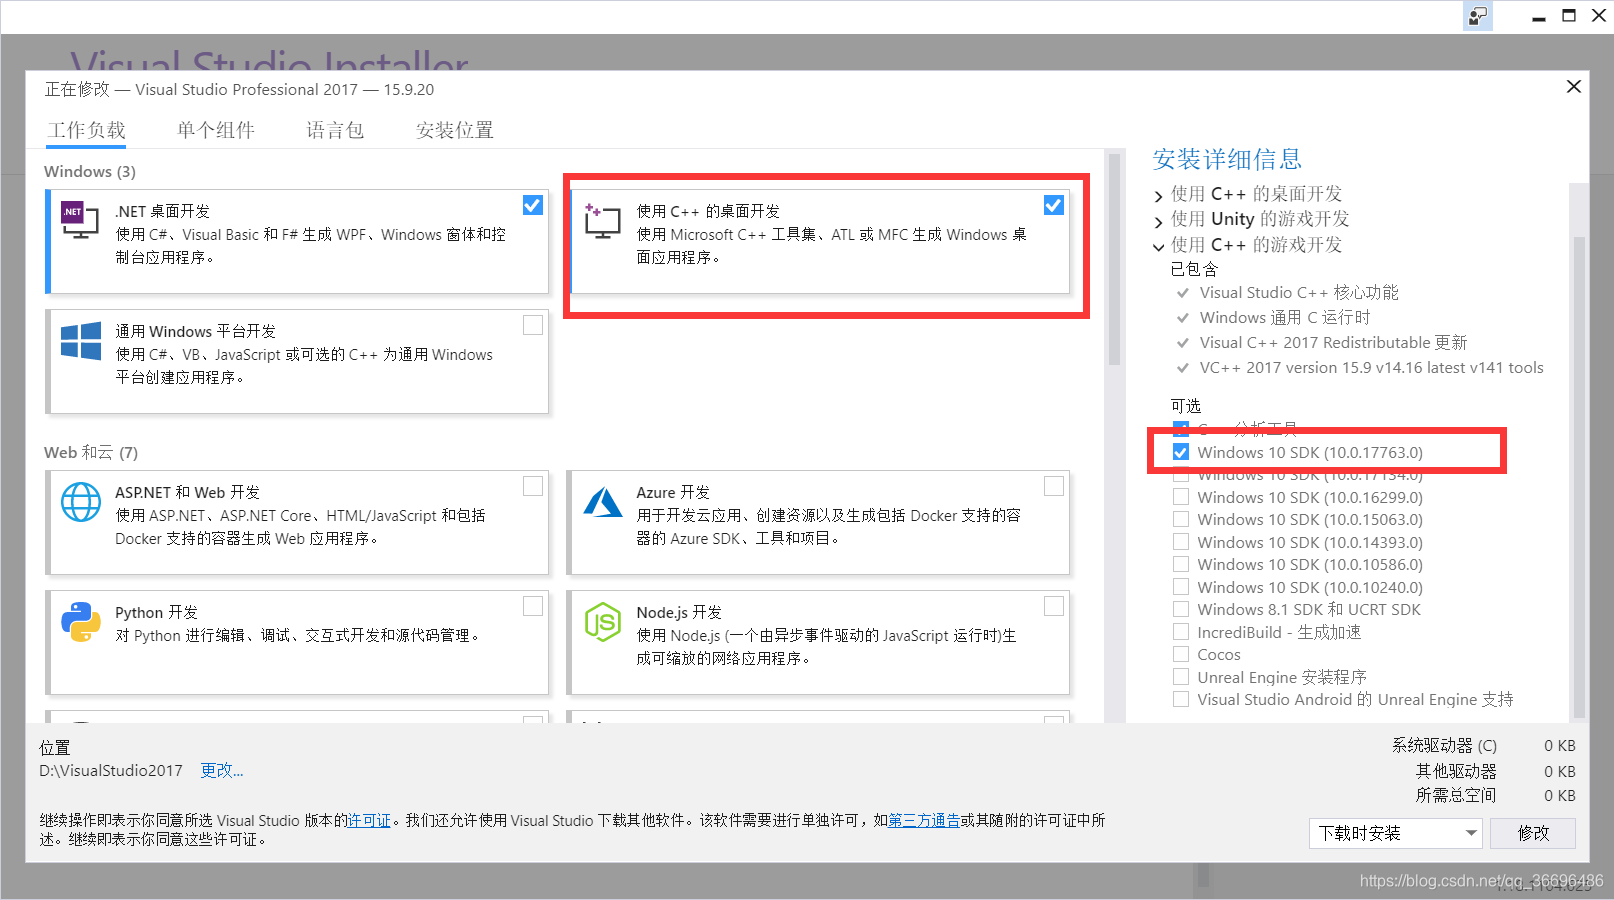
Task: Check the Node.js 开发 workload checkbox
Action: pos(1054,606)
